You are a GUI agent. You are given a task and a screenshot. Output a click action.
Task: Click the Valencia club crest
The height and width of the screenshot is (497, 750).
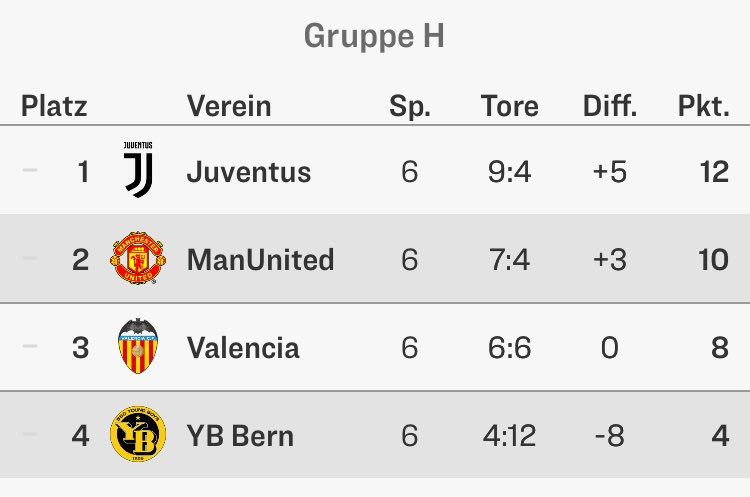coord(137,347)
